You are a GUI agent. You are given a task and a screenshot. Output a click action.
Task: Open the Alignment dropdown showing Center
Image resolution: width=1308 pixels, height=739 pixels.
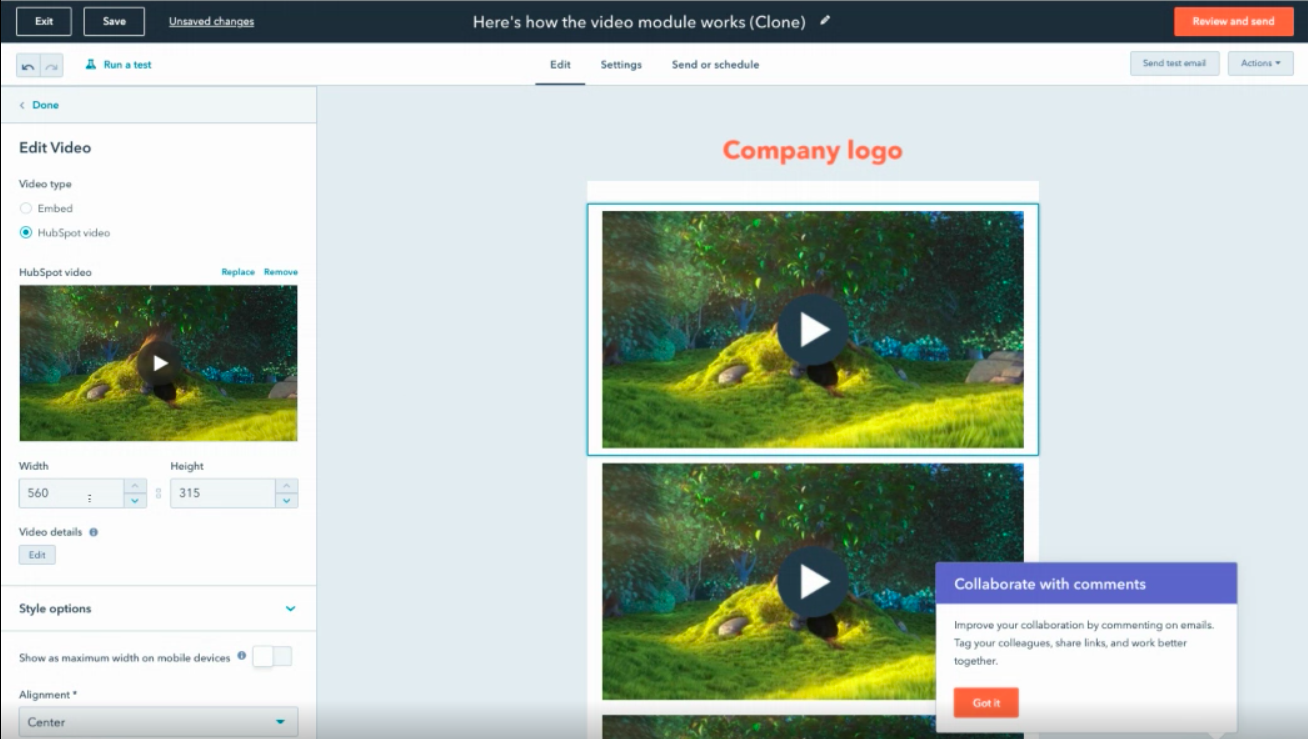[x=158, y=721]
